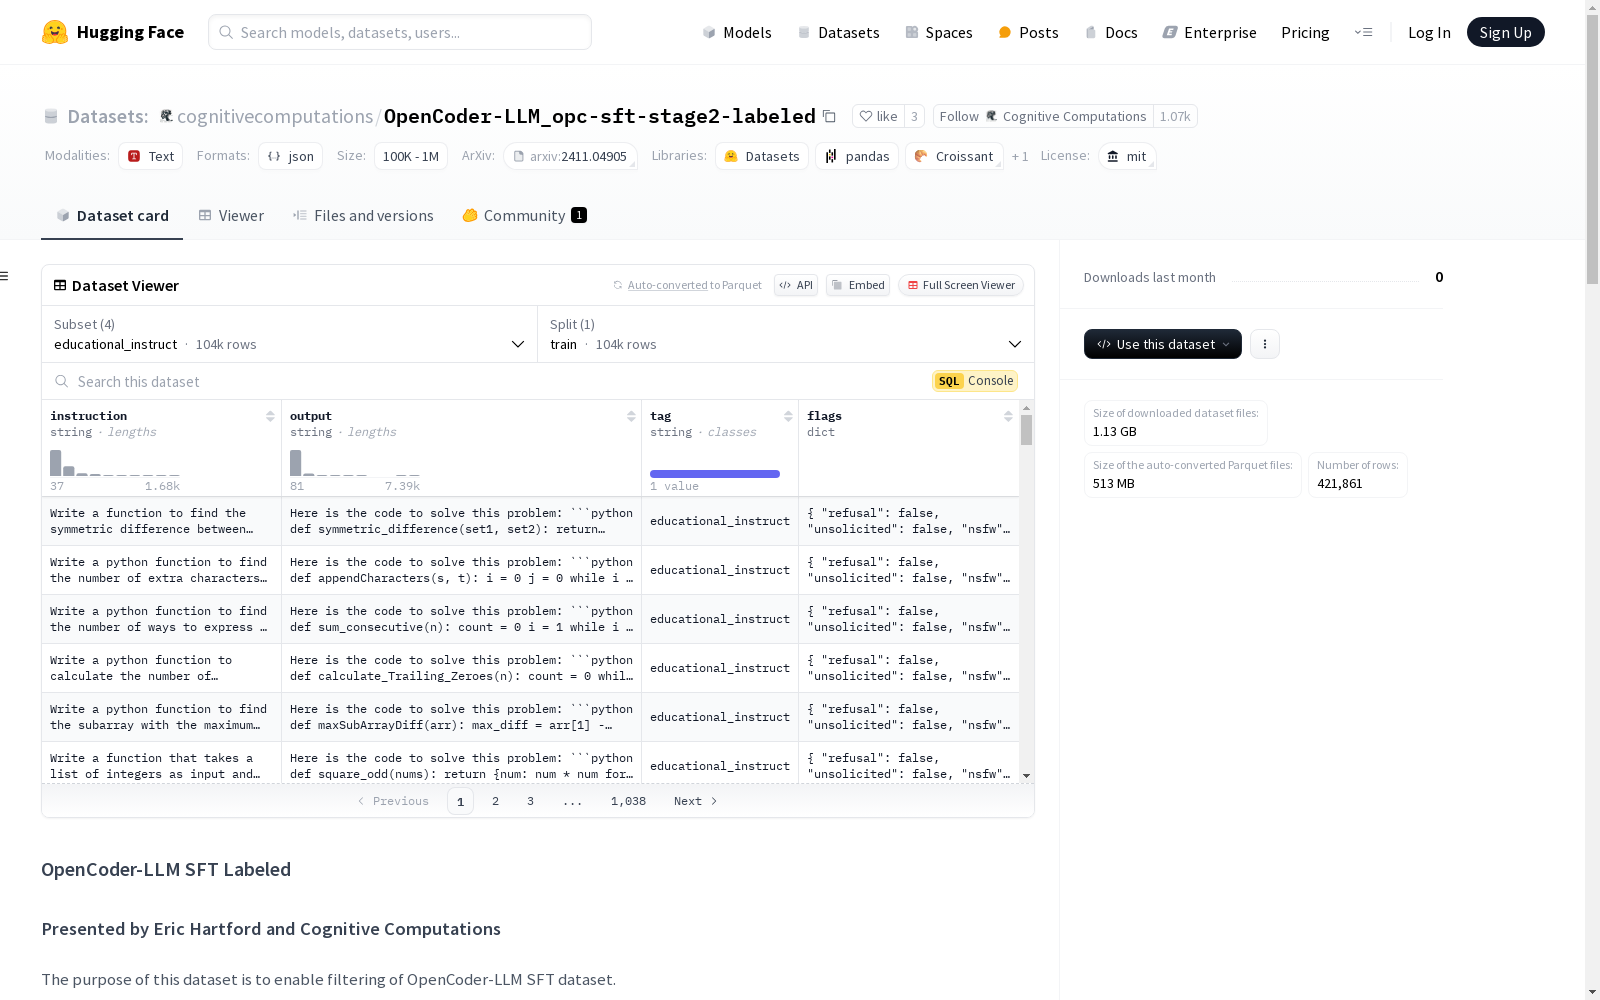
Task: Open the Files and versions tab
Action: [x=363, y=215]
